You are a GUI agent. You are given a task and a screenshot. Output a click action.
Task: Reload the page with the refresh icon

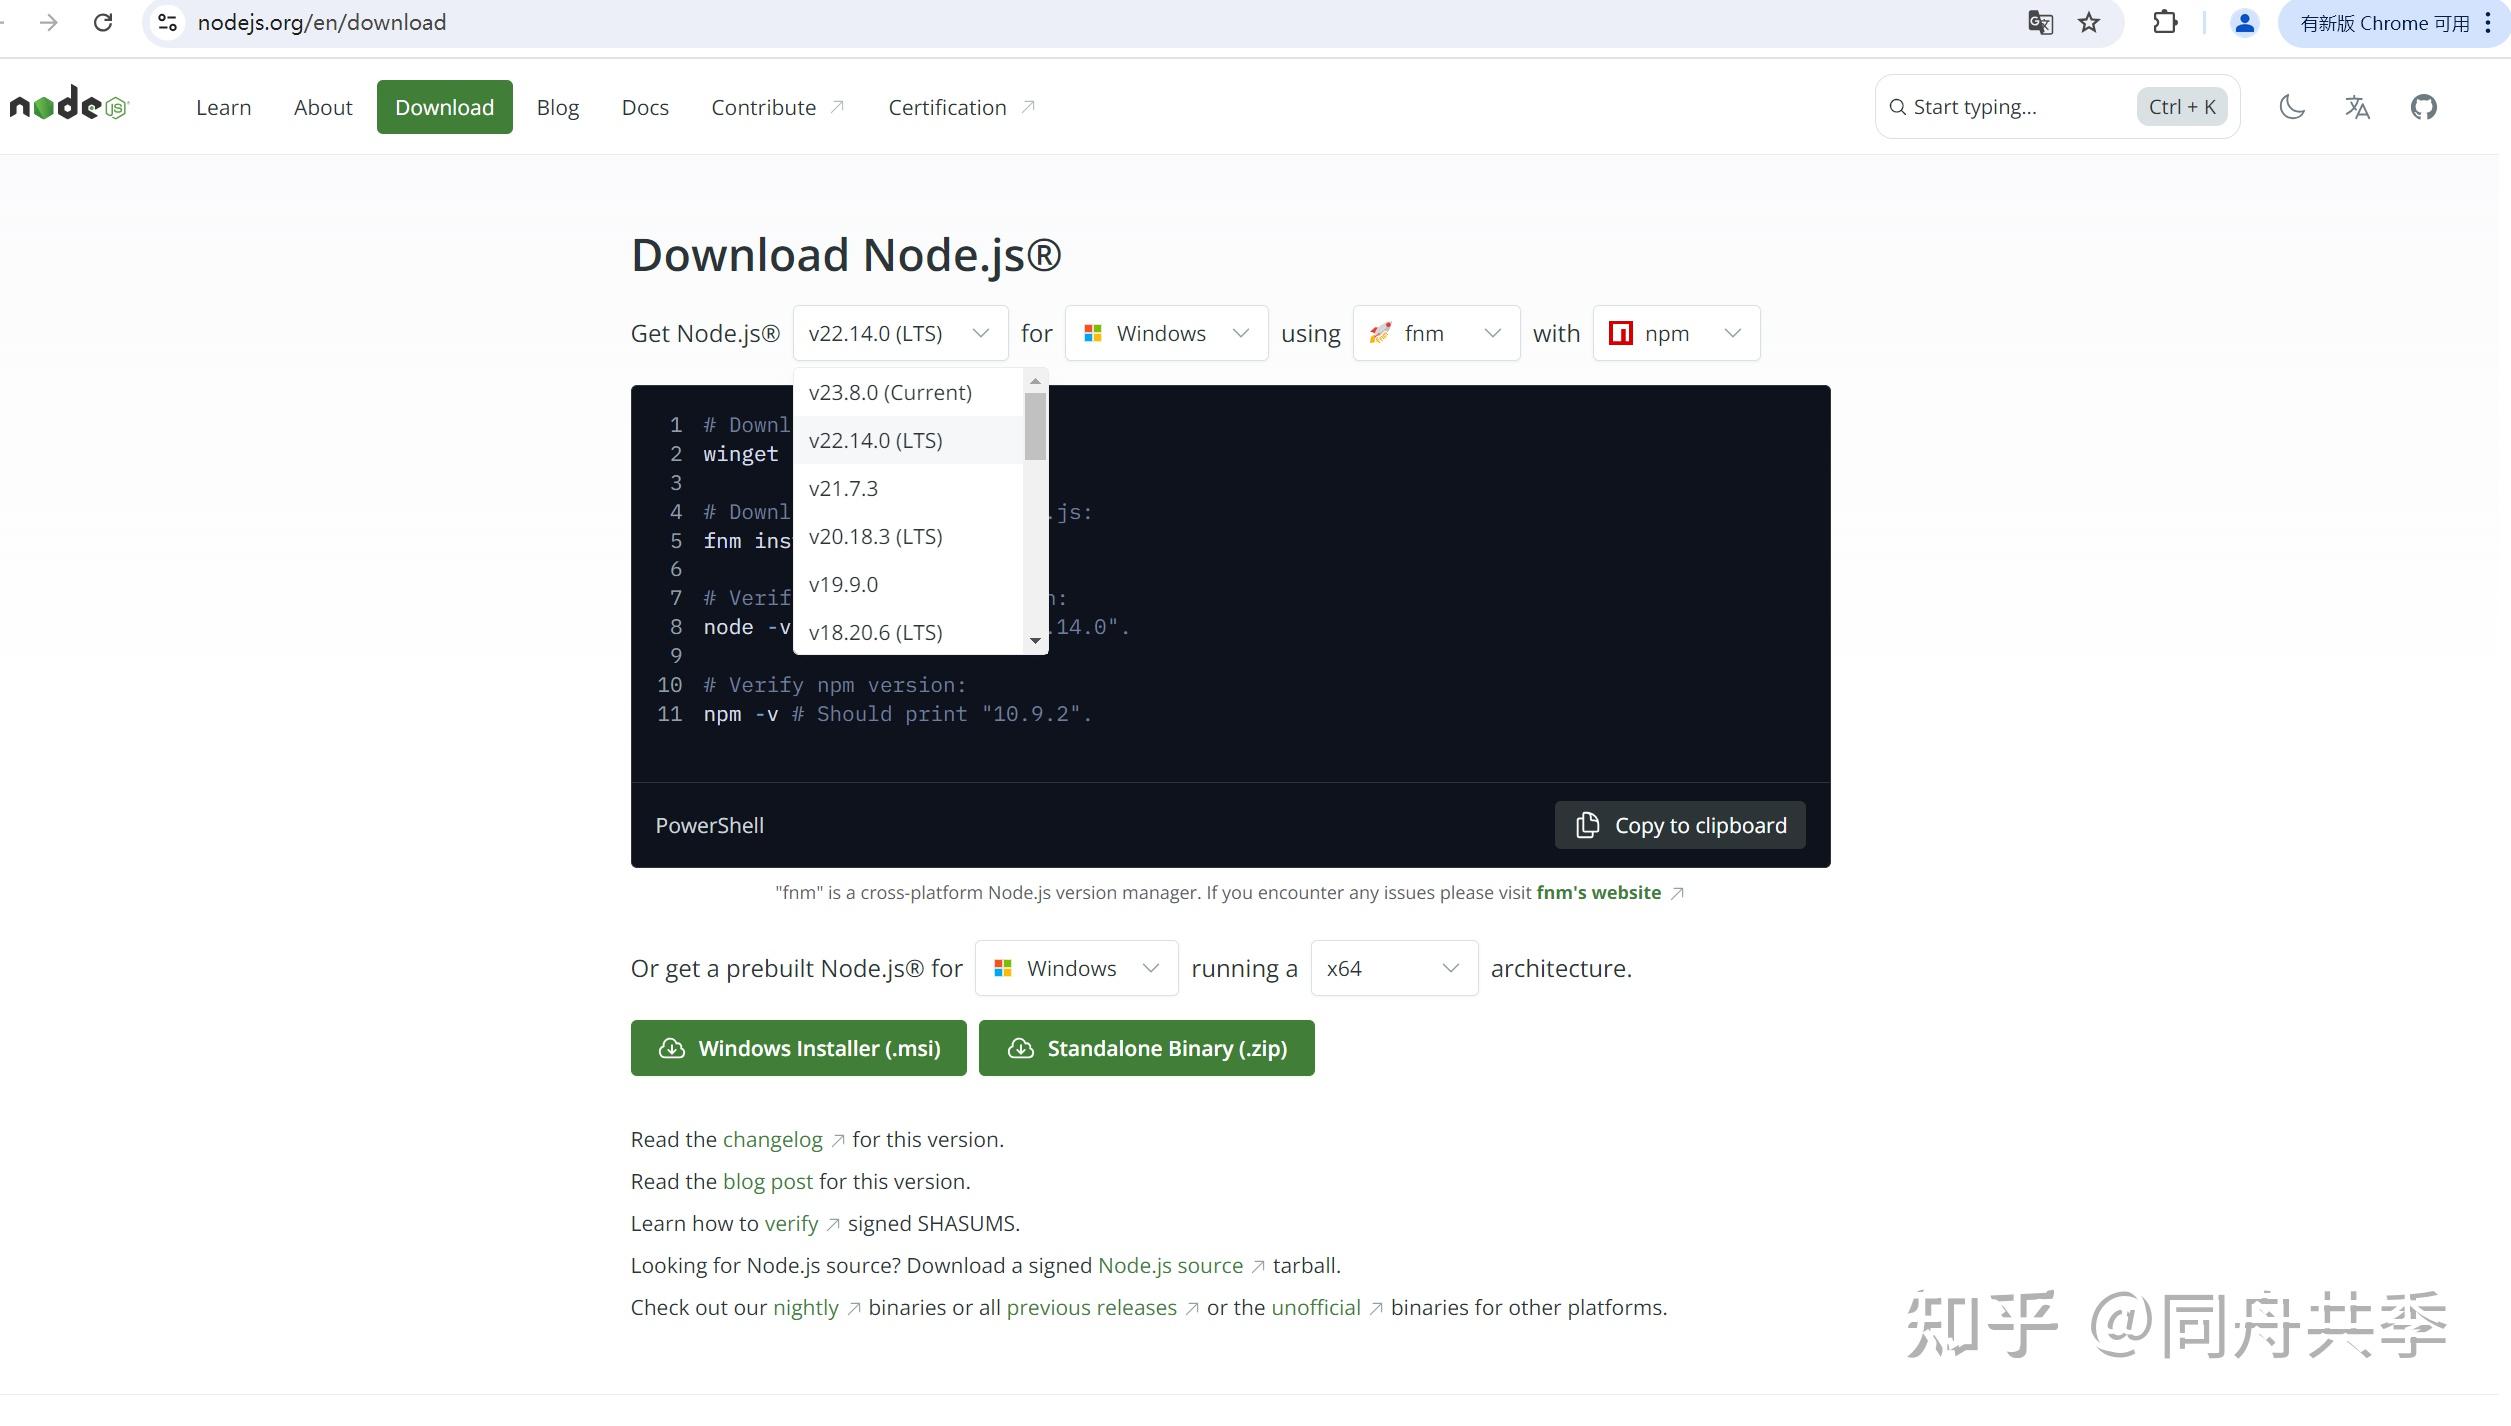coord(103,23)
